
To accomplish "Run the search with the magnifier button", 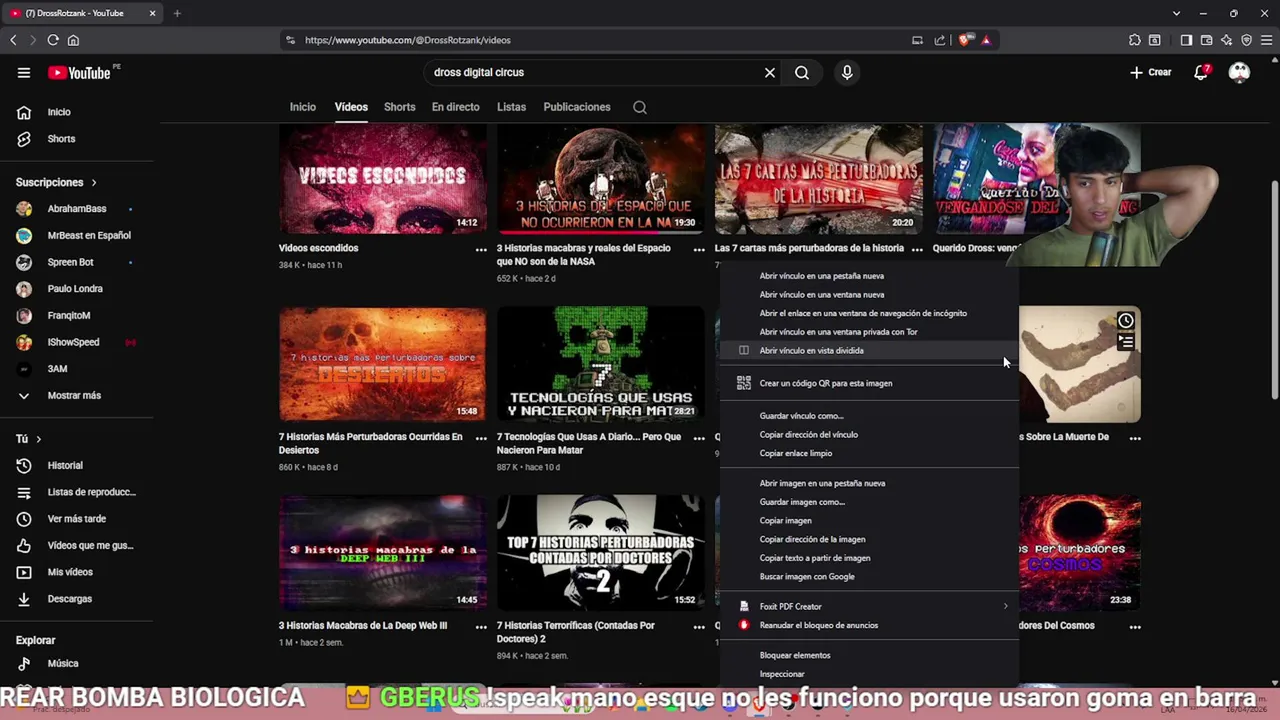I will 802,72.
